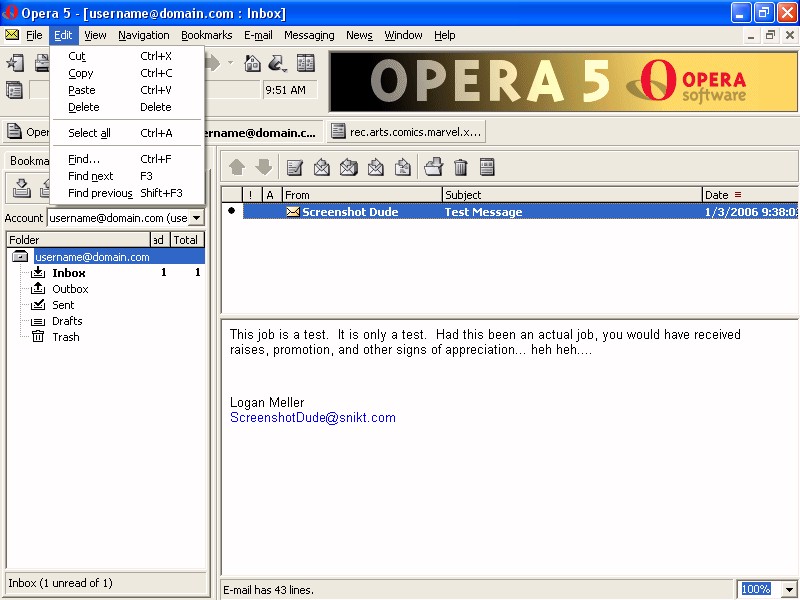Compose a new message with pencil icon
The height and width of the screenshot is (600, 800).
pyautogui.click(x=294, y=167)
